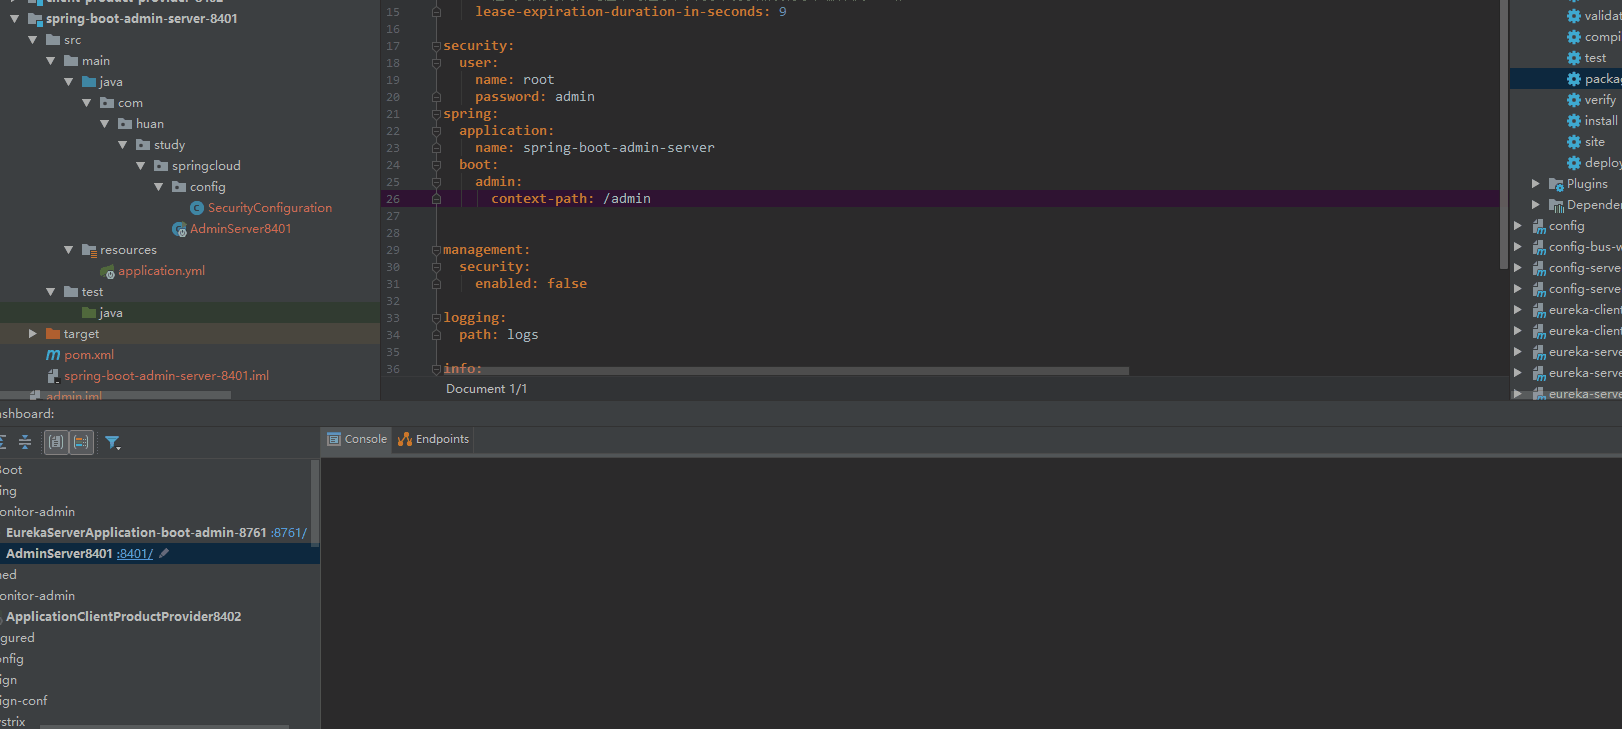Open the :8401/ link for AdminServer8401
The height and width of the screenshot is (729, 1622).
[x=135, y=554]
